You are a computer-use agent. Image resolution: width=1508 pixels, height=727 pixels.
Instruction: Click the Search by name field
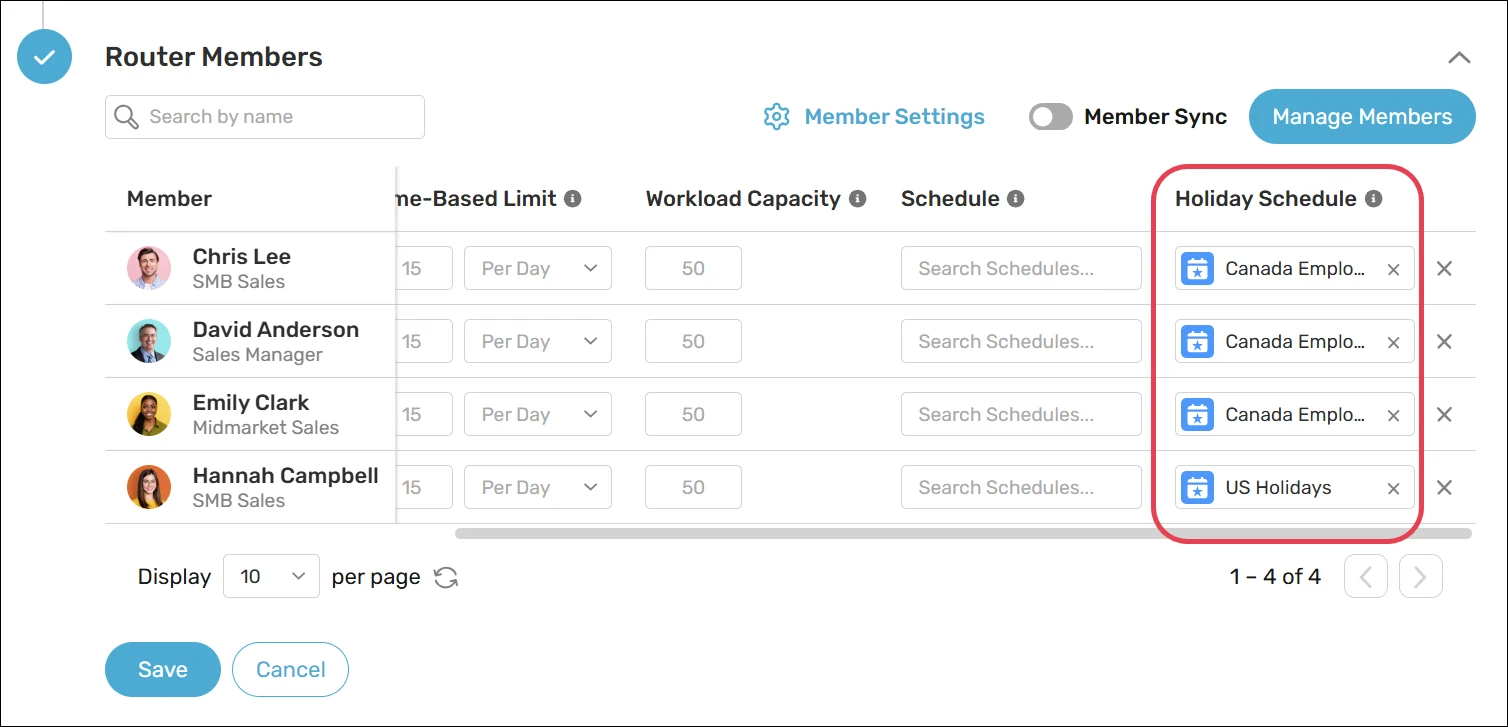click(x=265, y=117)
